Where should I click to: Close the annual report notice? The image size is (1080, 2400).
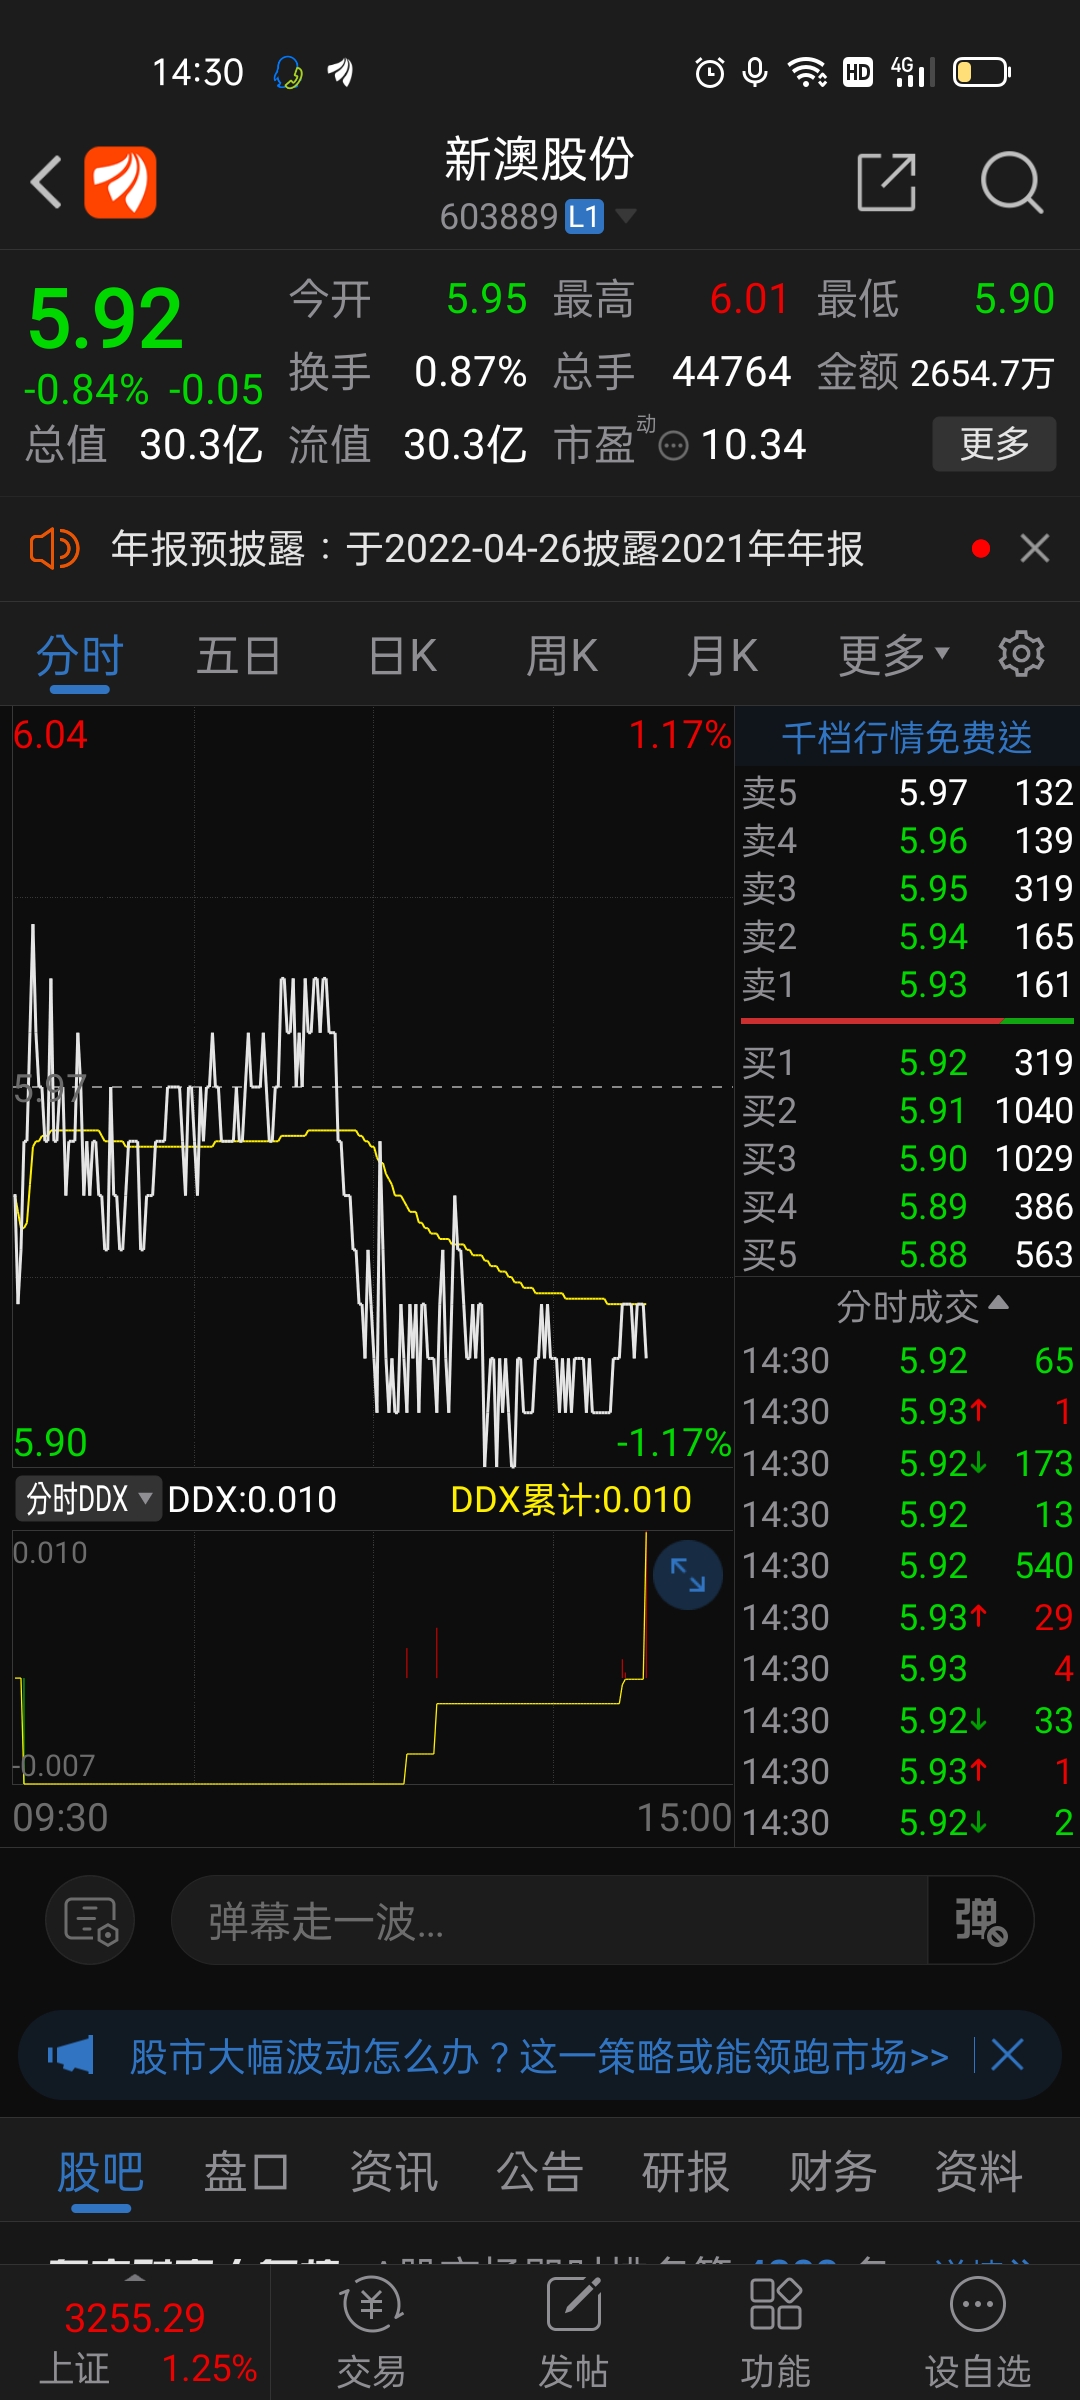point(1035,548)
